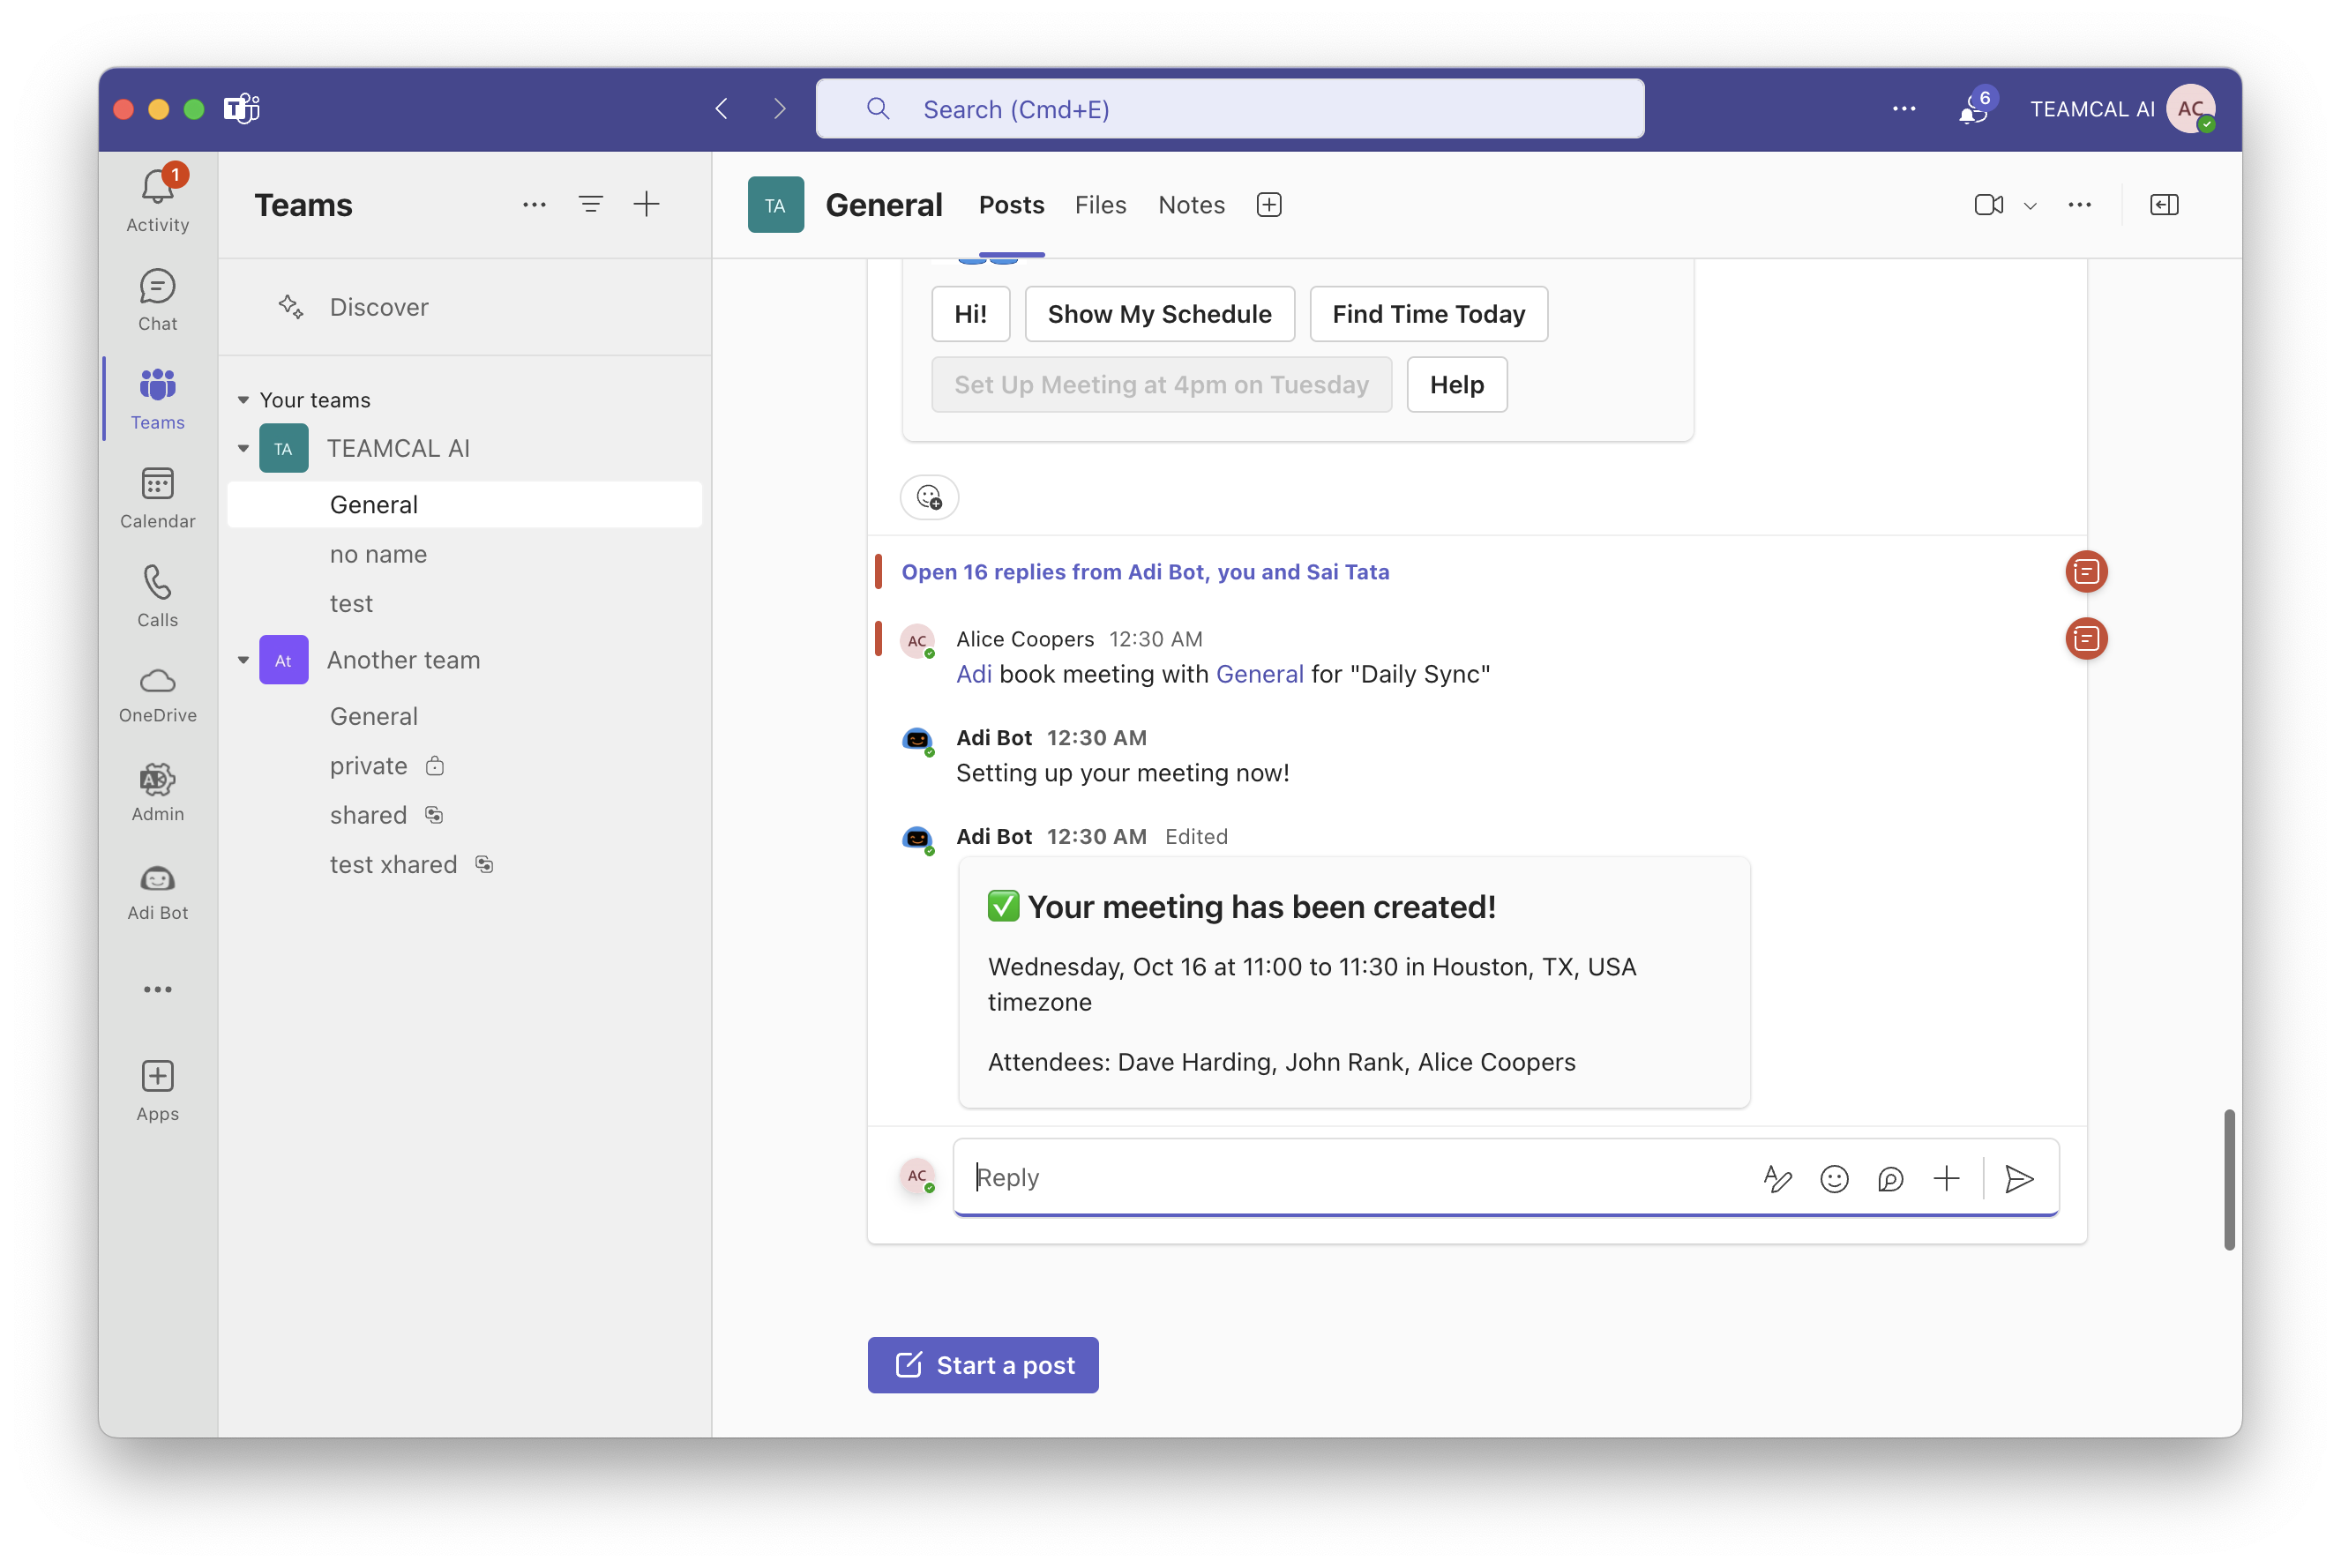Click the send arrow in reply box
The width and height of the screenshot is (2341, 1568).
click(x=2018, y=1179)
